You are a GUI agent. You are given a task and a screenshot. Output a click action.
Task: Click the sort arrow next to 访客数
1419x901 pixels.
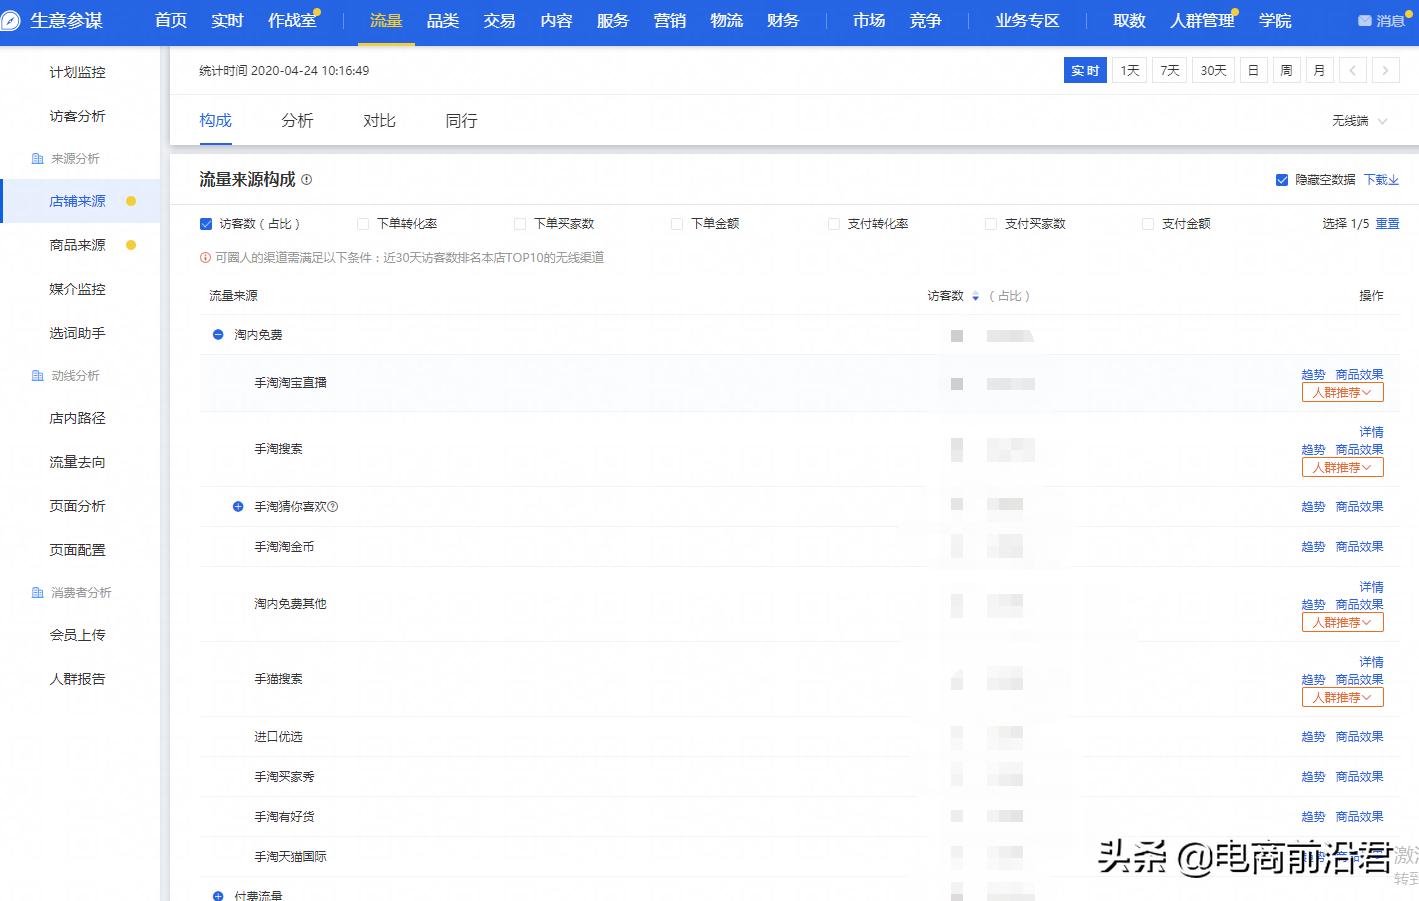[975, 297]
